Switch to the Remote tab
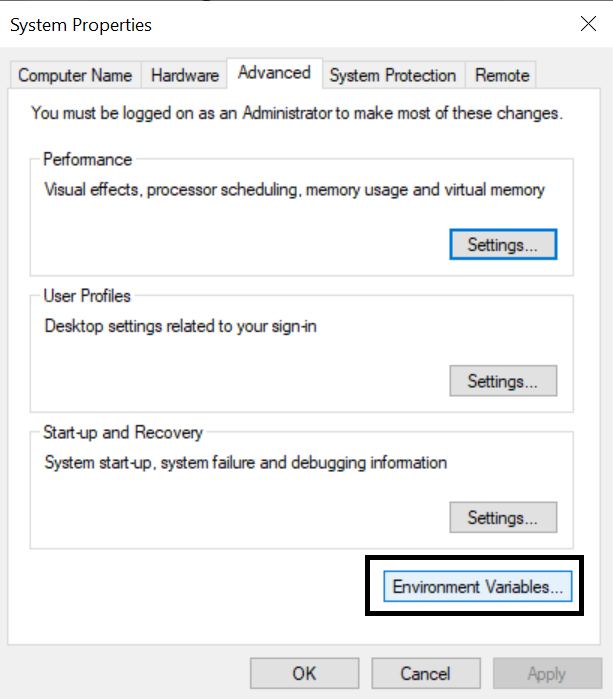 (502, 75)
